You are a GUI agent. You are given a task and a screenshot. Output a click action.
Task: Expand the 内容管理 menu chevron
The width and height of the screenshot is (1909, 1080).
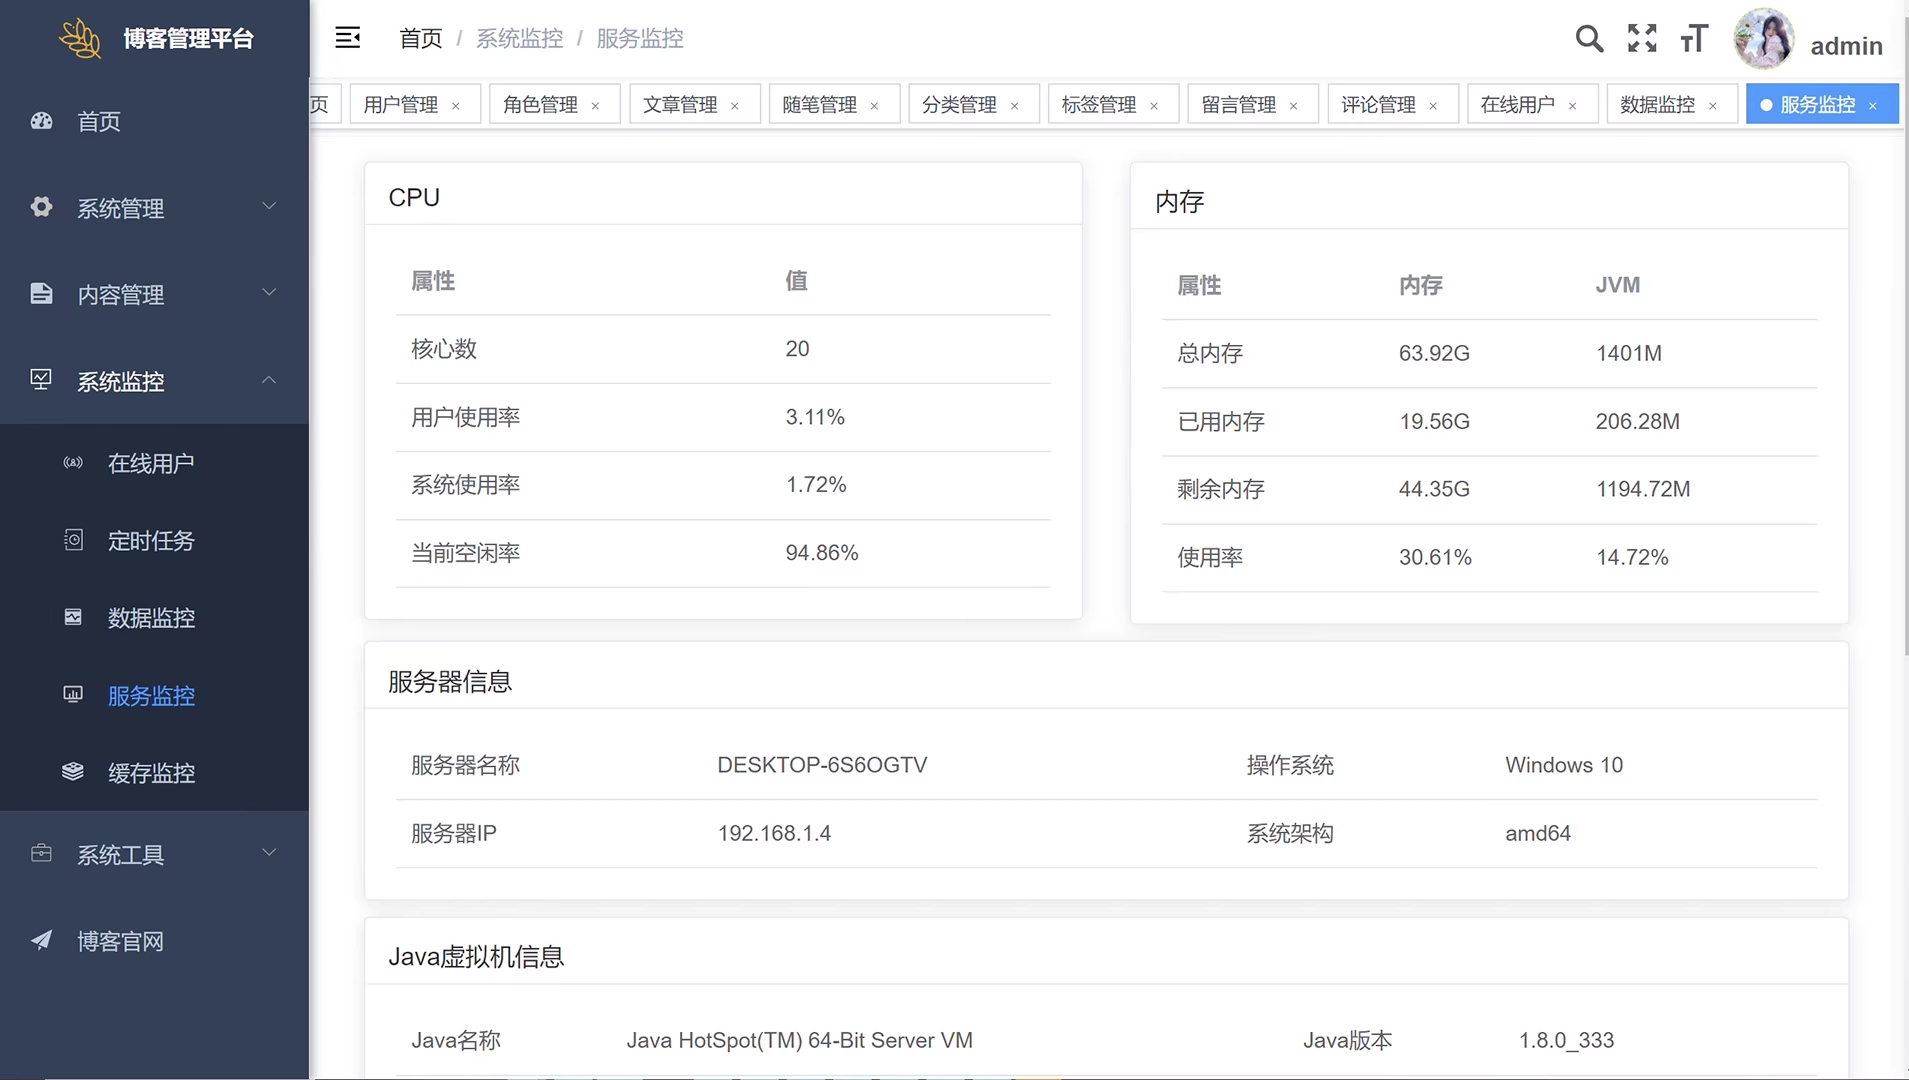click(x=269, y=292)
